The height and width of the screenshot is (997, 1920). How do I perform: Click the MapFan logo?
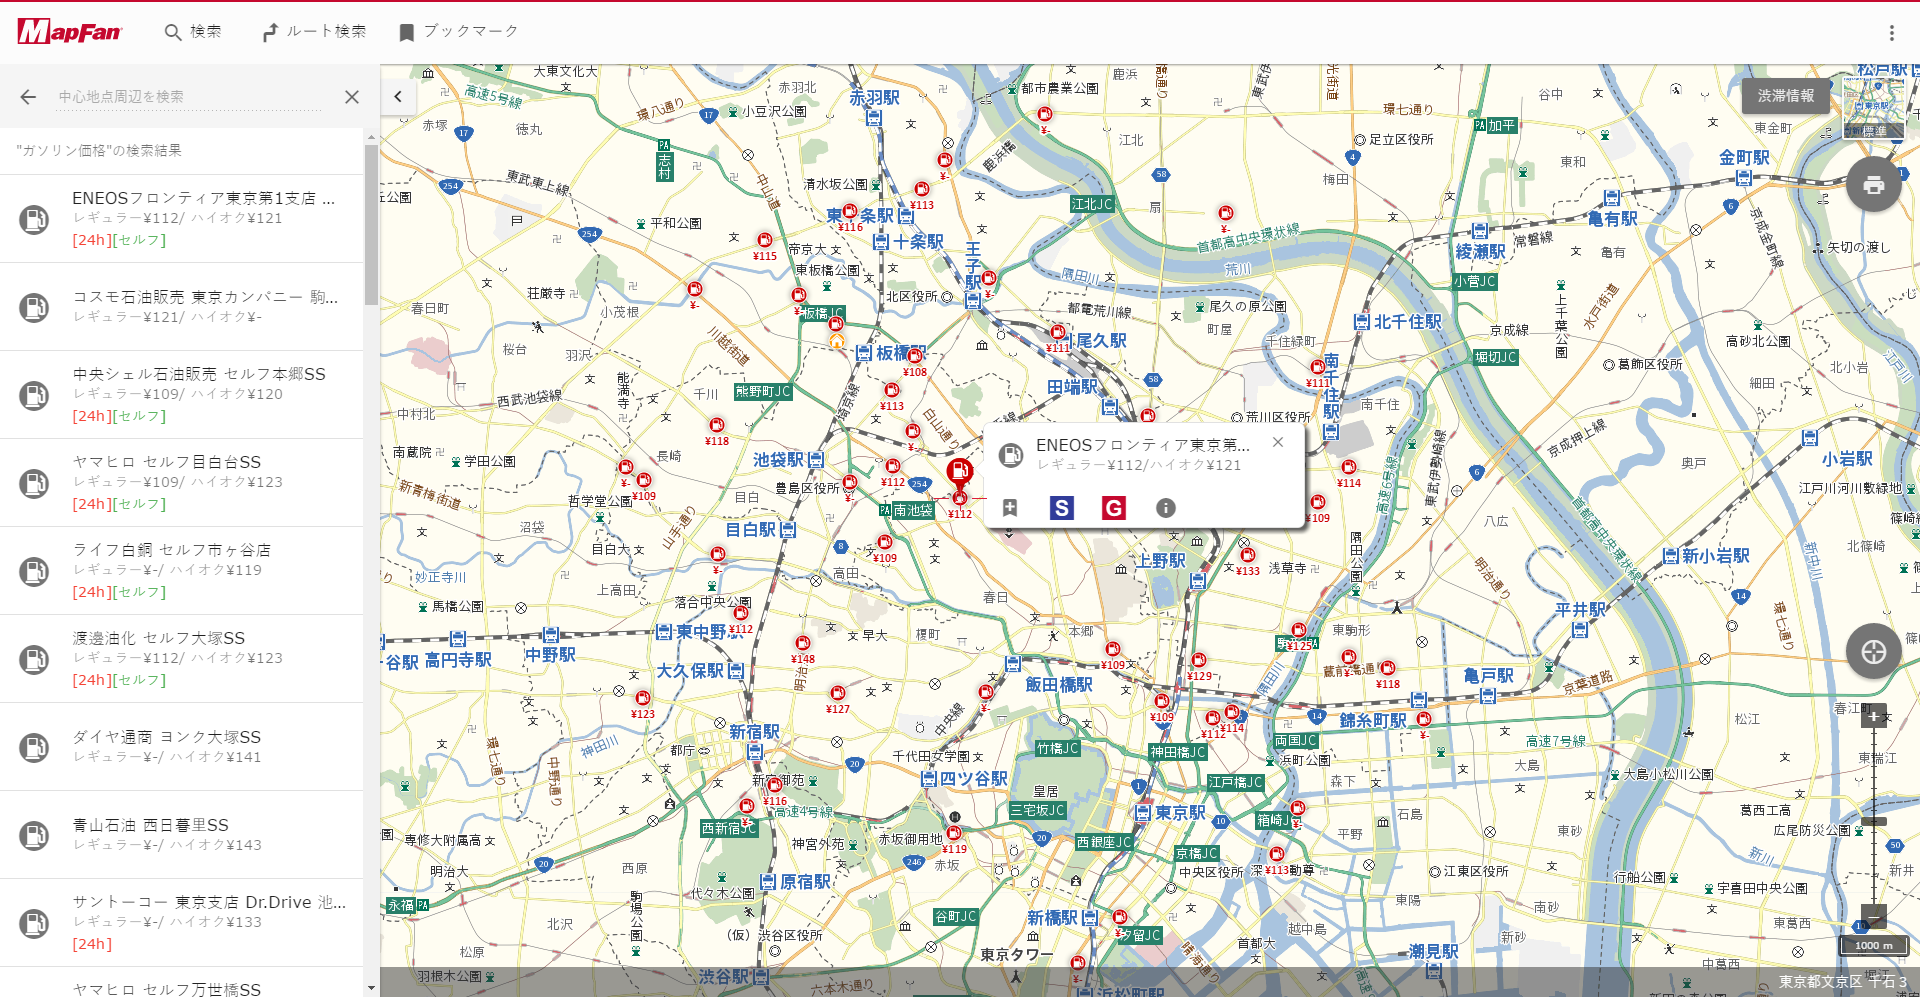pos(69,32)
